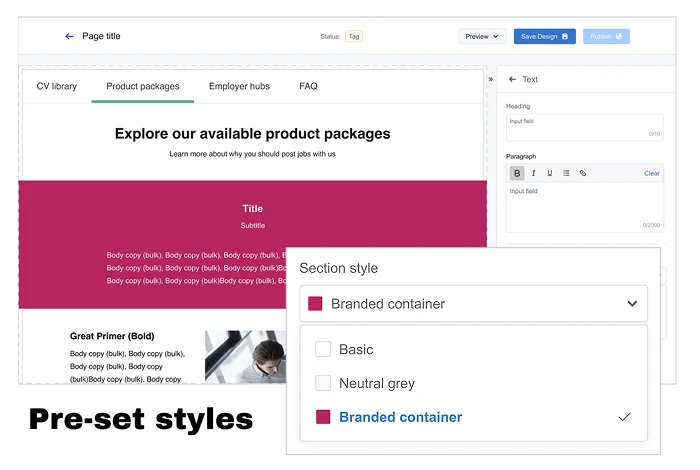This screenshot has width=700, height=470.
Task: Switch to the Employer hubs tab
Action: click(239, 86)
